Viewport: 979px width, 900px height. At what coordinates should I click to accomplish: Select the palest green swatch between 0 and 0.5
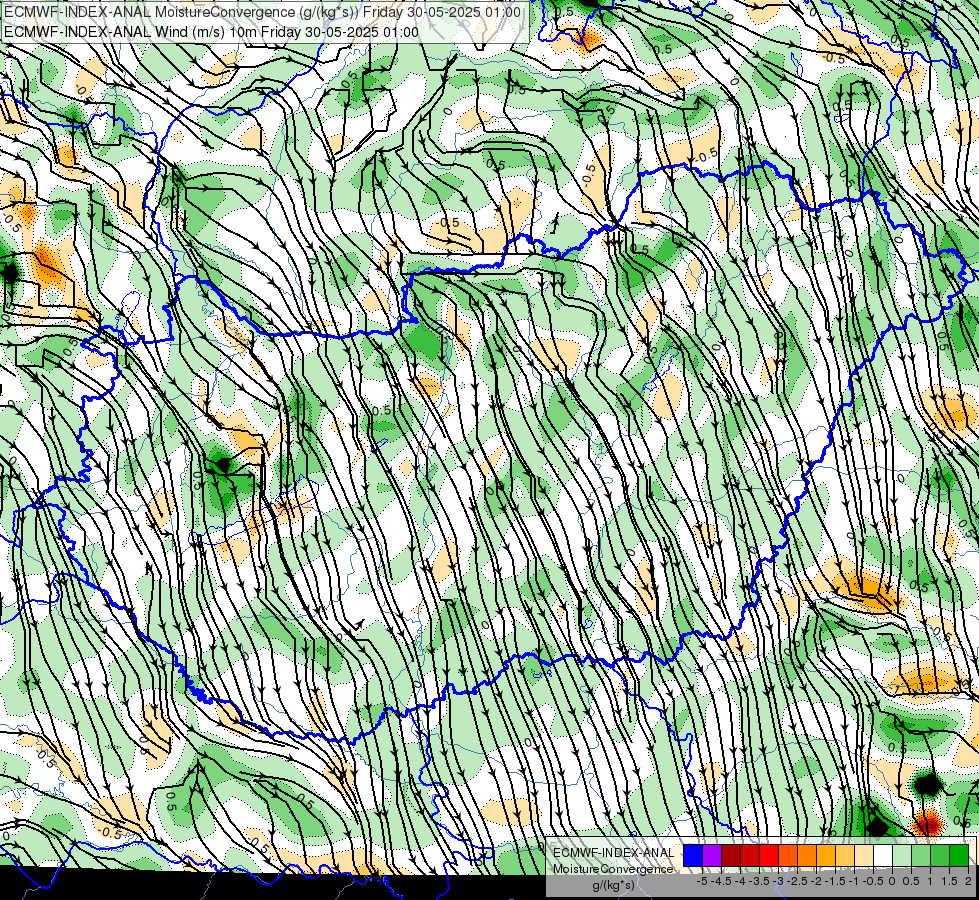(902, 855)
